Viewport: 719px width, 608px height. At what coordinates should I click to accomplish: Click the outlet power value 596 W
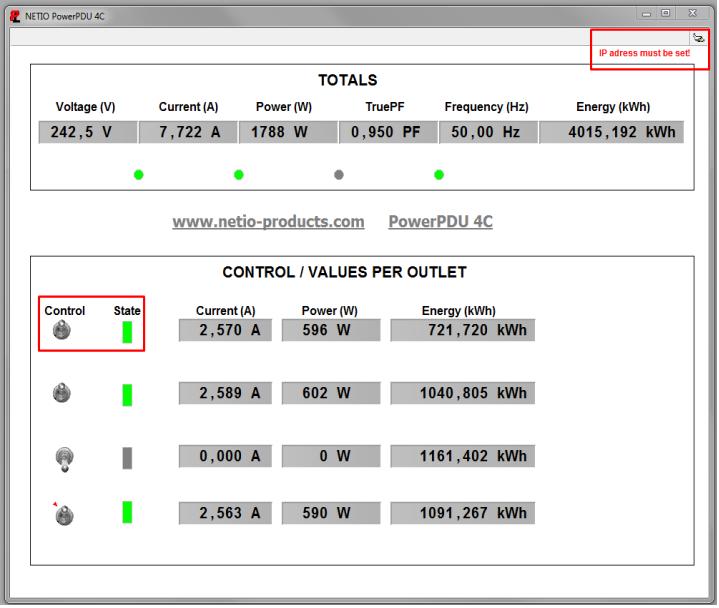pyautogui.click(x=331, y=331)
